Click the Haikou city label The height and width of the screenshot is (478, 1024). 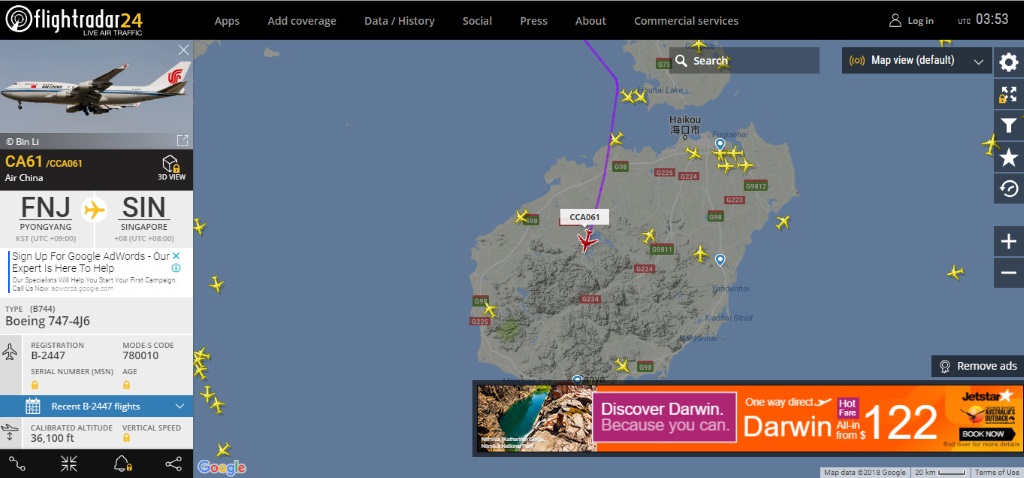point(685,124)
